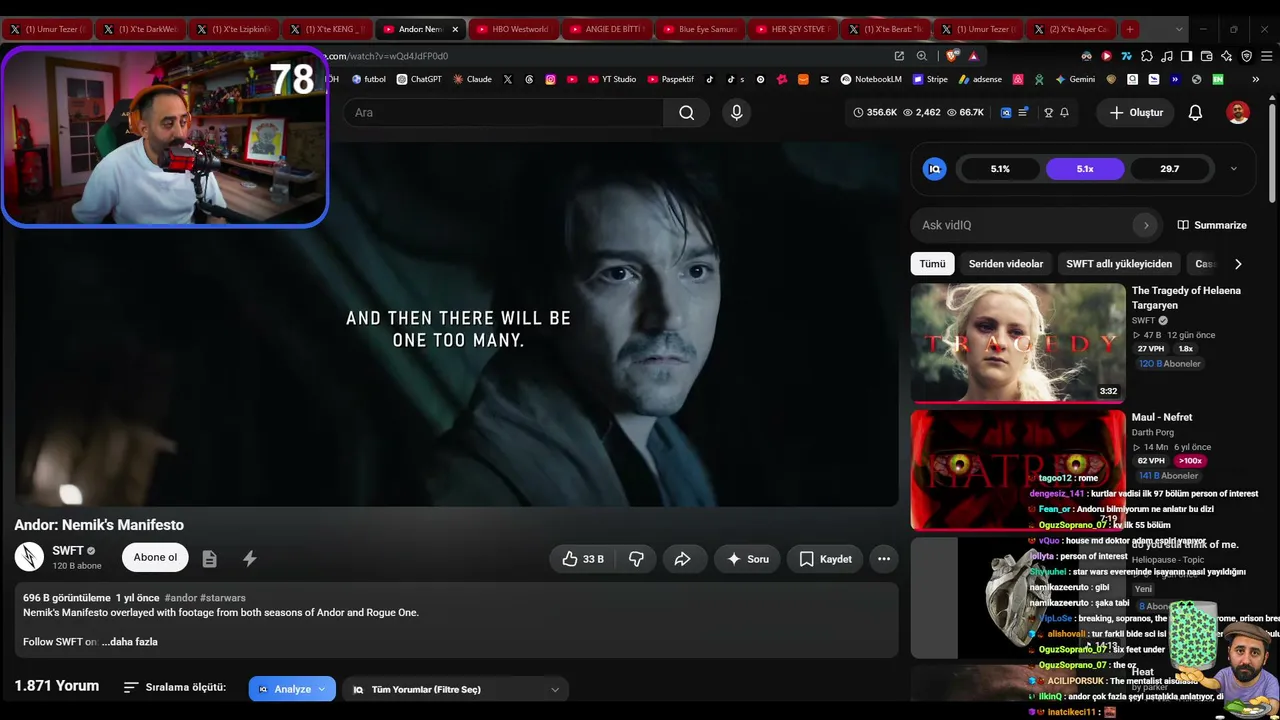
Task: Open the account avatar menu
Action: (x=1238, y=113)
